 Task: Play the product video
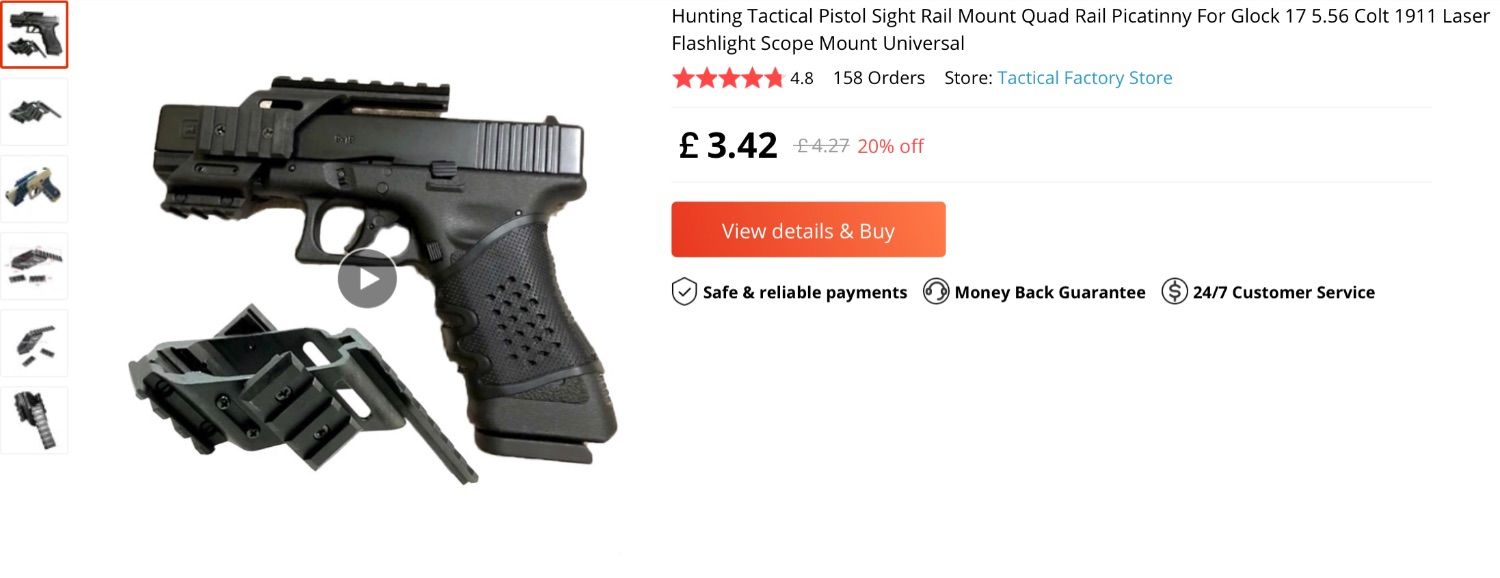click(367, 279)
